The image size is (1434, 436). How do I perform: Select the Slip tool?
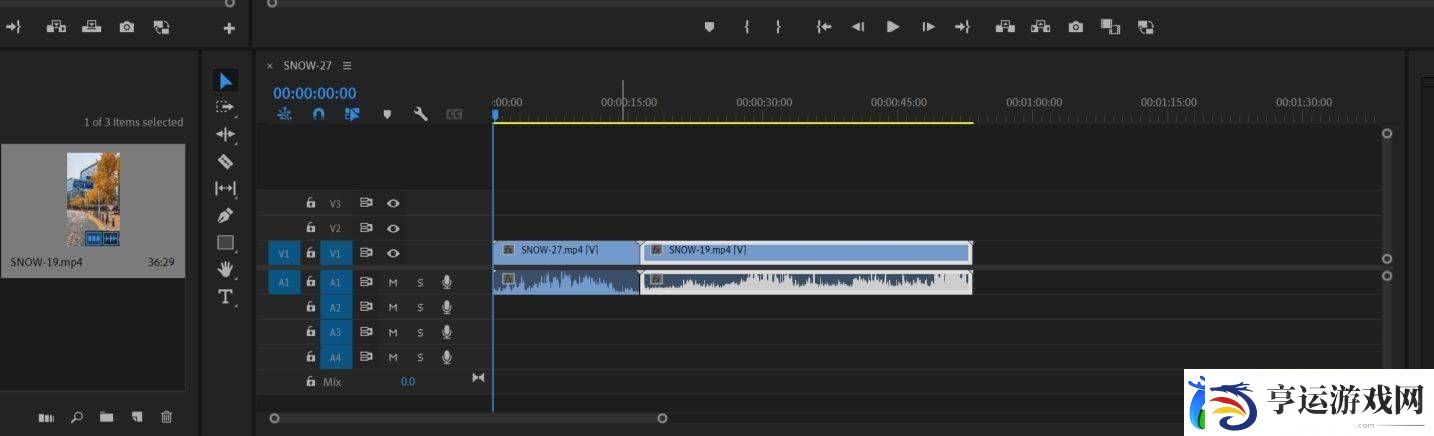pos(225,188)
